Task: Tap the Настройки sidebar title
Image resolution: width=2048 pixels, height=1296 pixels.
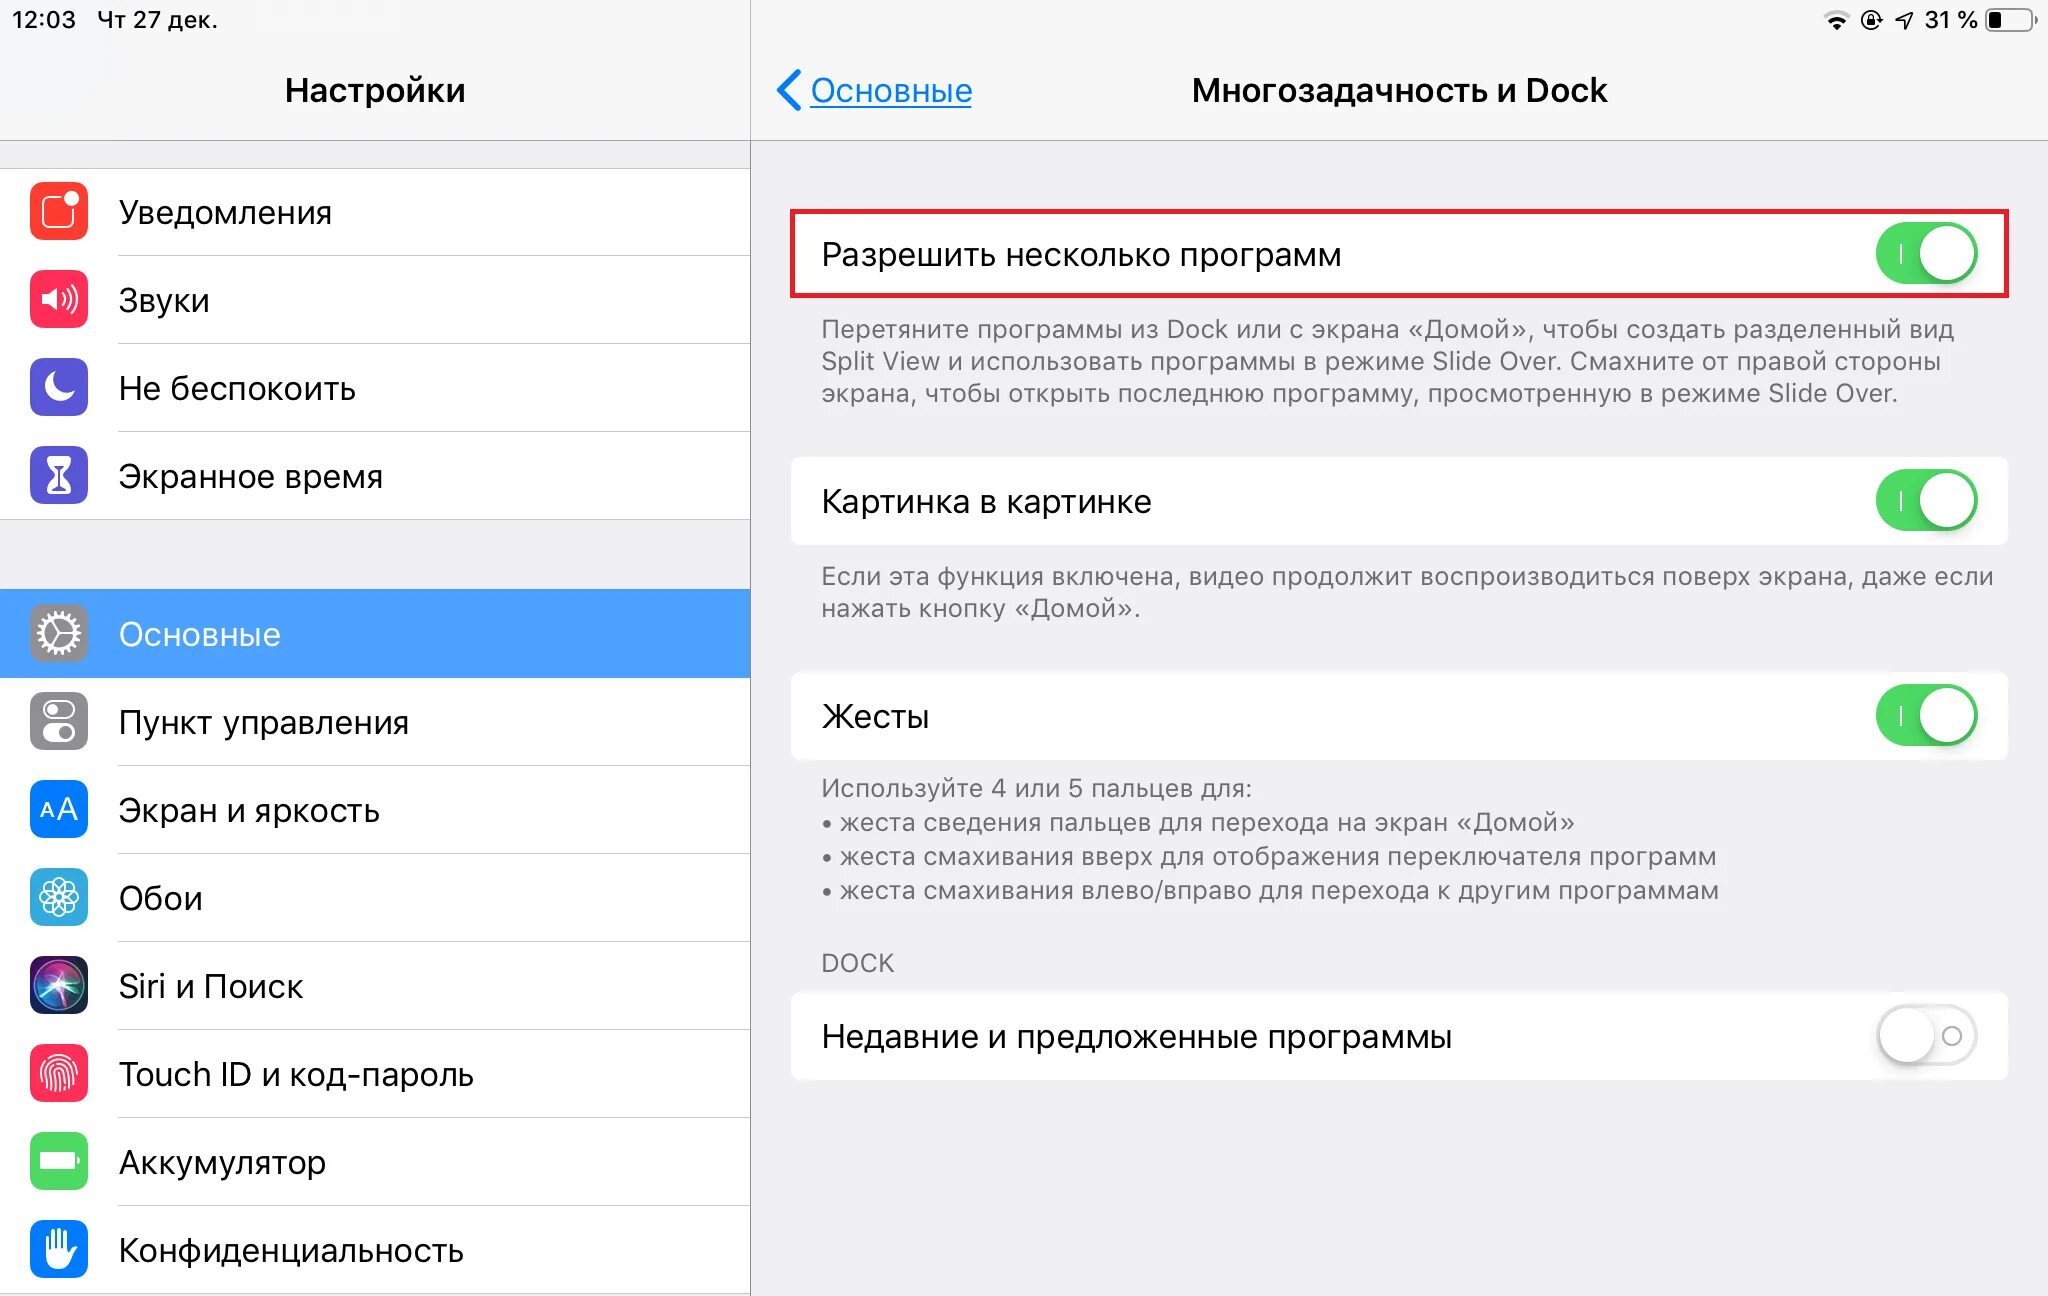Action: 375,90
